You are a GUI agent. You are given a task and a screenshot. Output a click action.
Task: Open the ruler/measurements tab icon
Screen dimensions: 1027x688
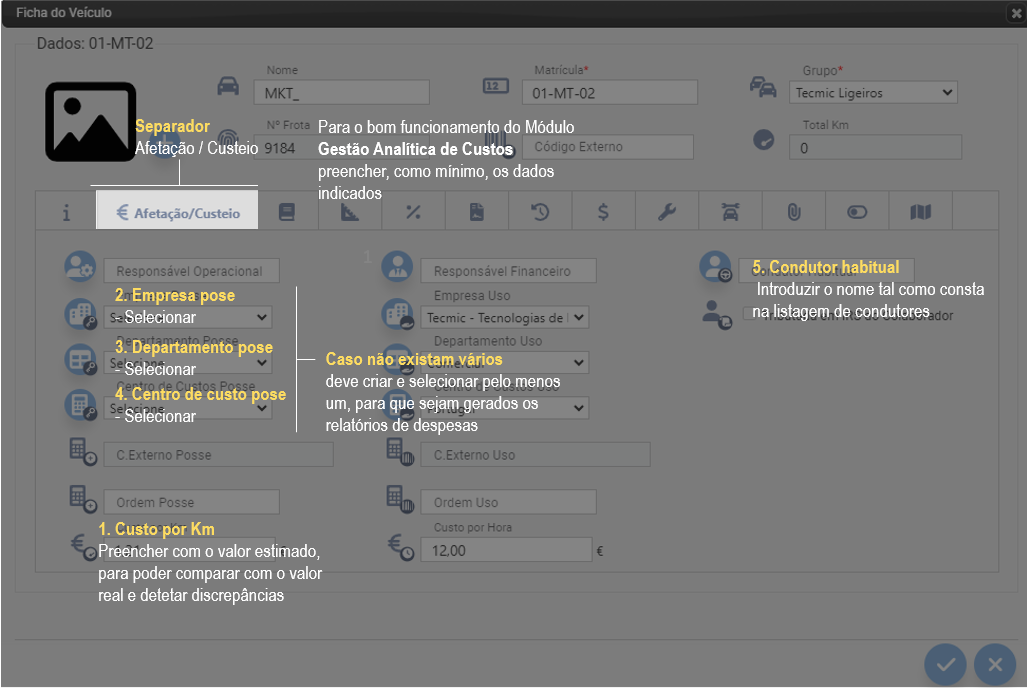tap(350, 212)
